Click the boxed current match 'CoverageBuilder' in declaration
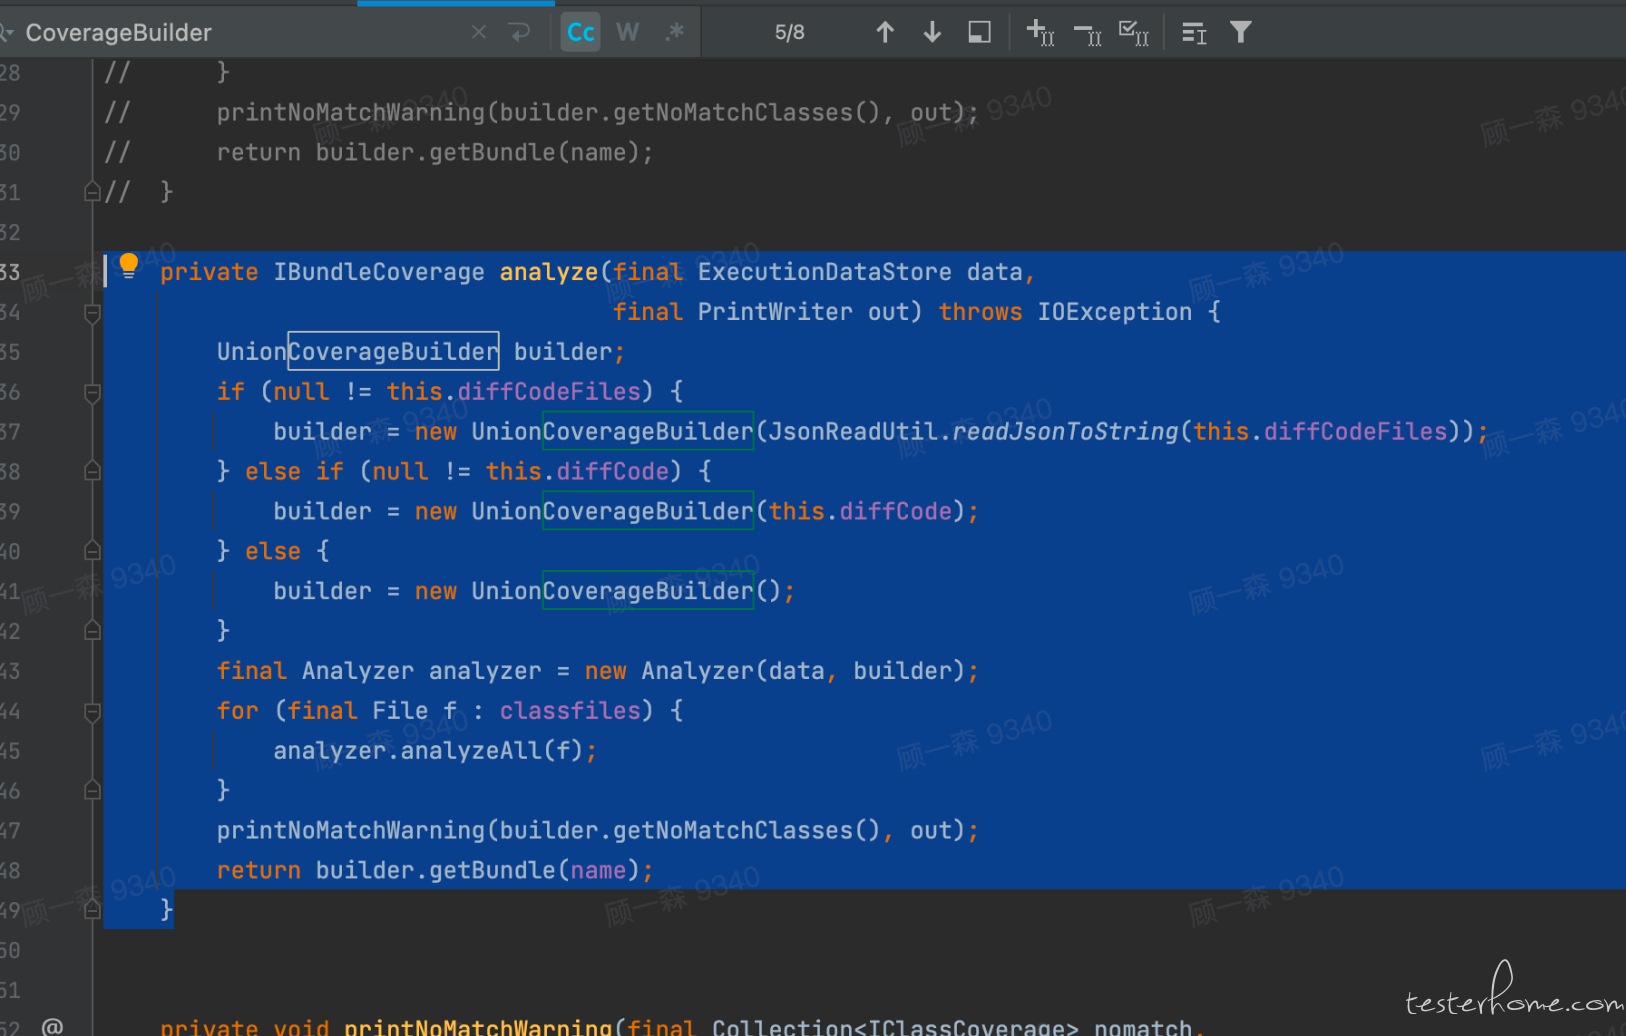 393,351
